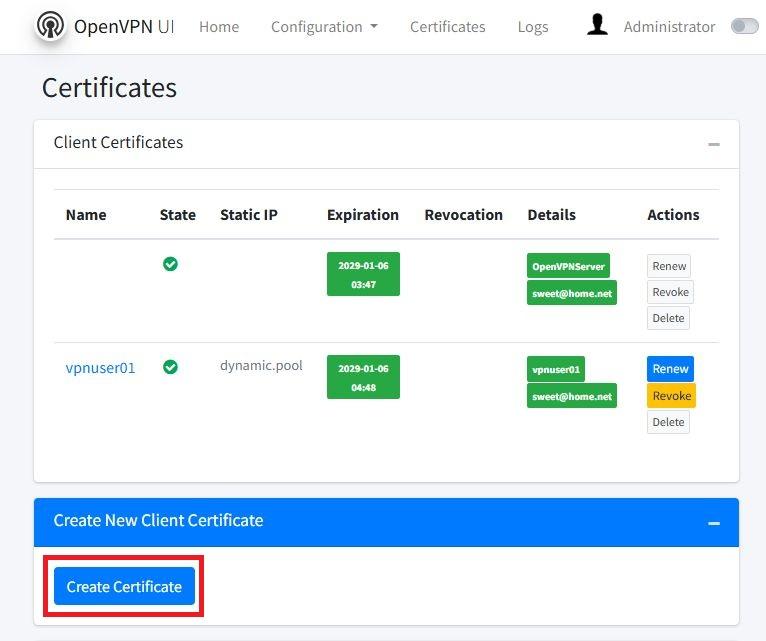Click the Certificates page heading
Image resolution: width=766 pixels, height=641 pixels.
coord(109,88)
